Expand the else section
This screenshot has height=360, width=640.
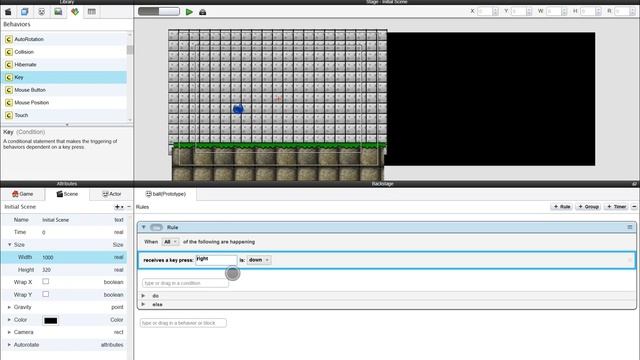(143, 304)
